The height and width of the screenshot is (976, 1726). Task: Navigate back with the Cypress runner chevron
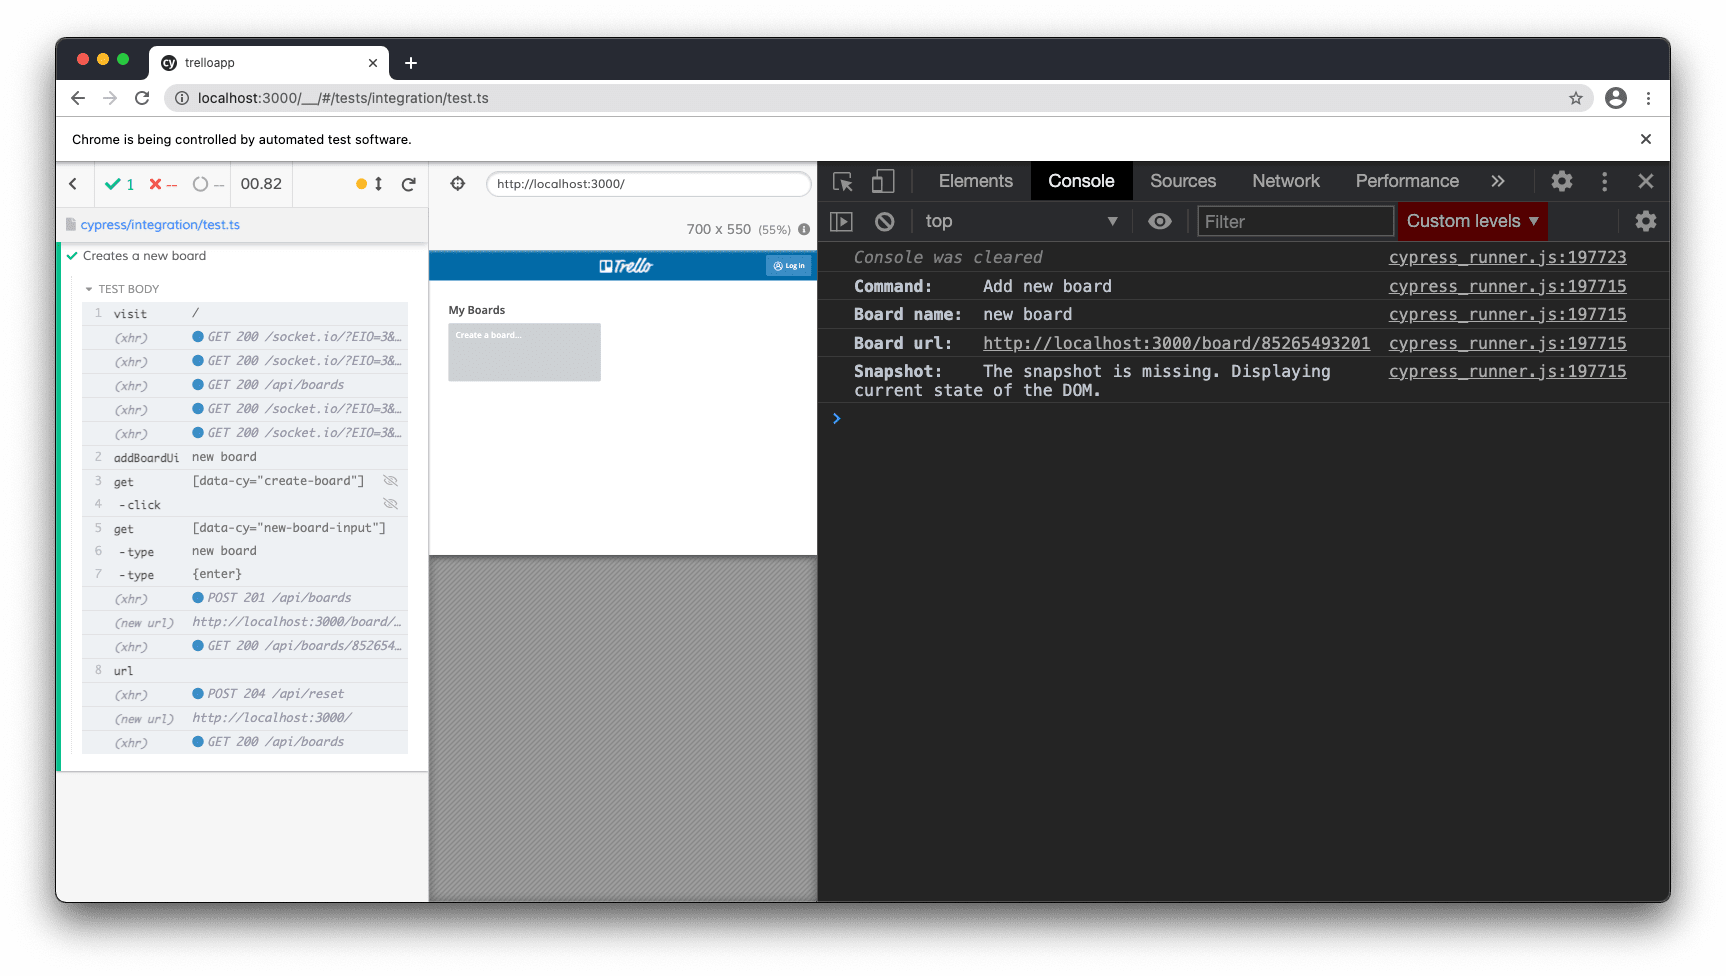pyautogui.click(x=73, y=183)
